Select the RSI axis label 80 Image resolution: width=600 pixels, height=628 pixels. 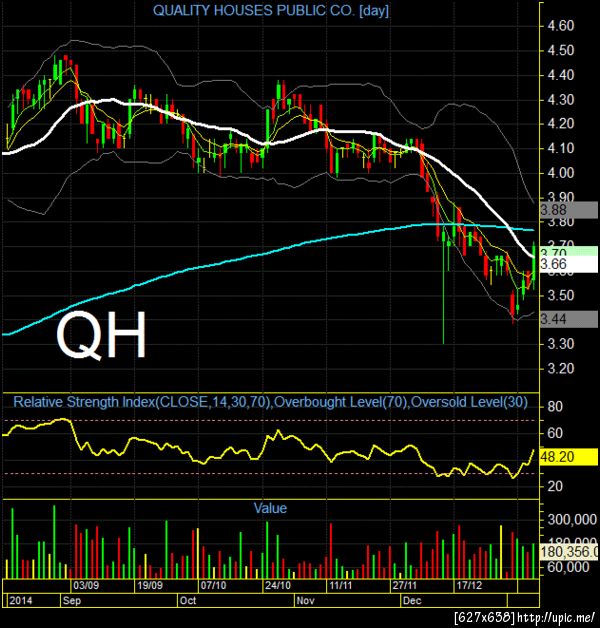click(555, 407)
